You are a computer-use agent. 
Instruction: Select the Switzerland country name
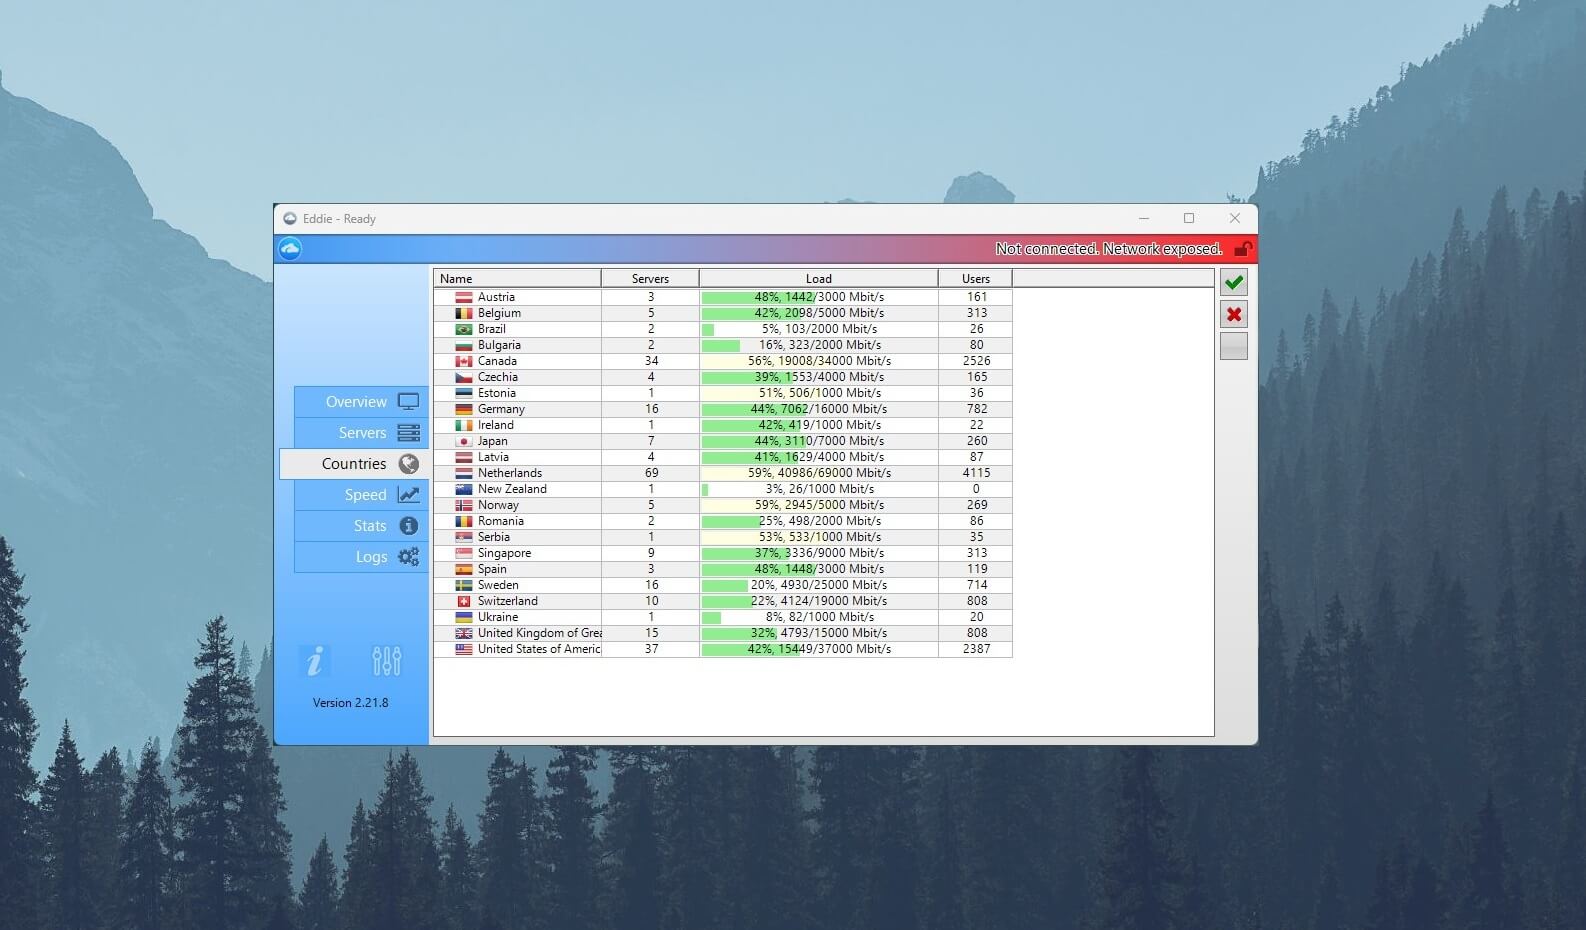508,601
